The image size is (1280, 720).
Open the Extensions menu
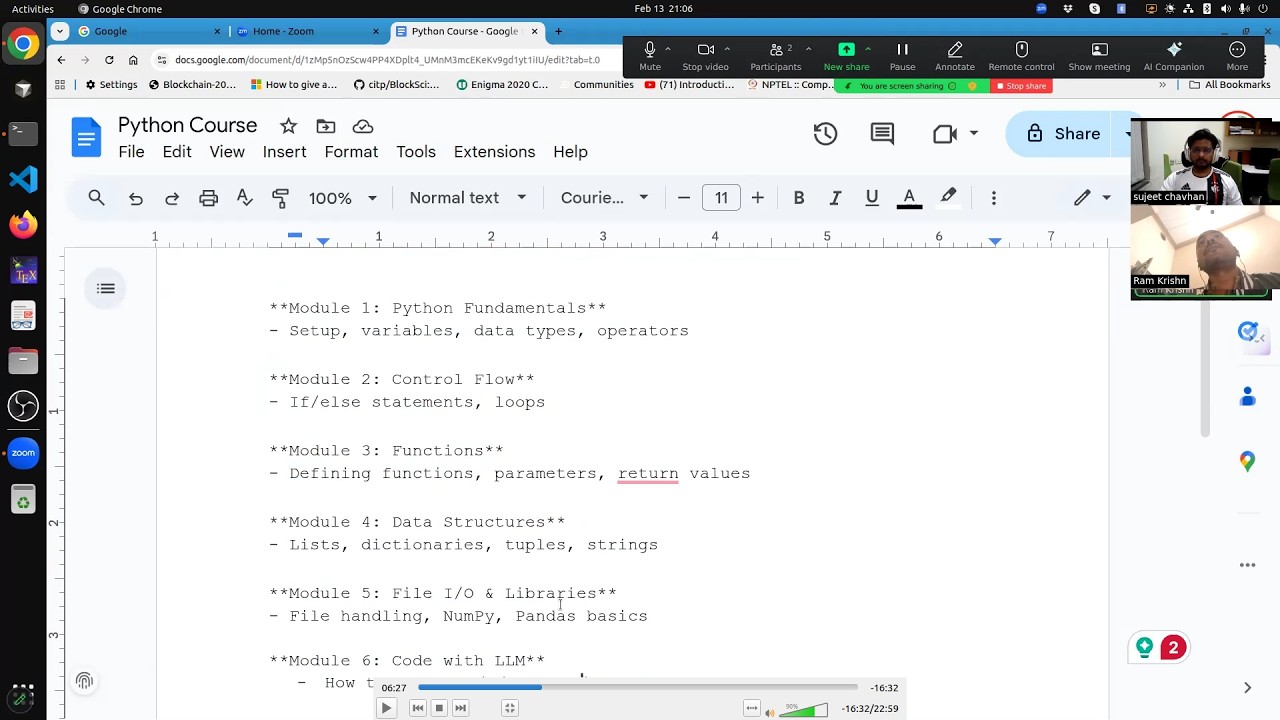point(494,152)
